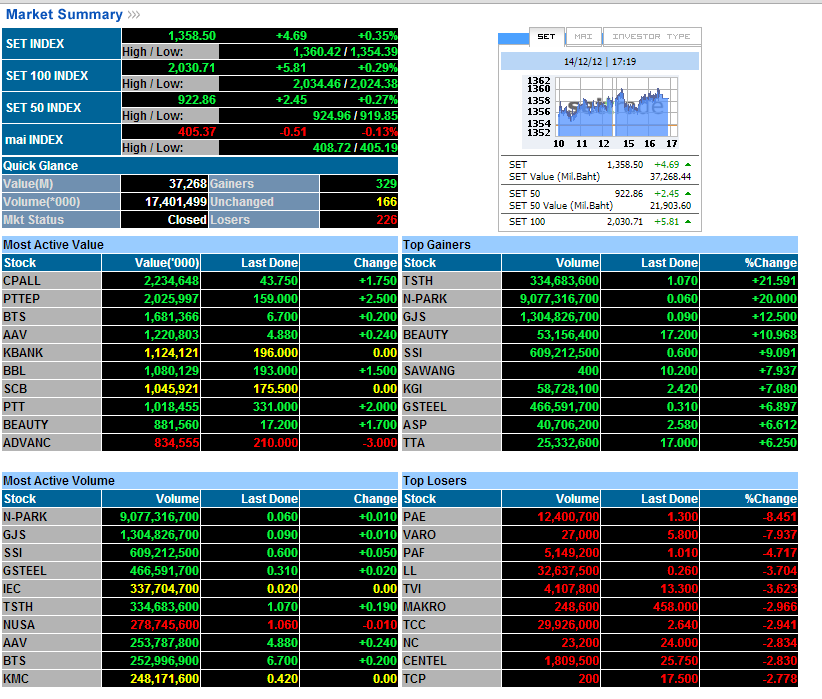Open ADVANC in Most Active Value

pyautogui.click(x=27, y=443)
